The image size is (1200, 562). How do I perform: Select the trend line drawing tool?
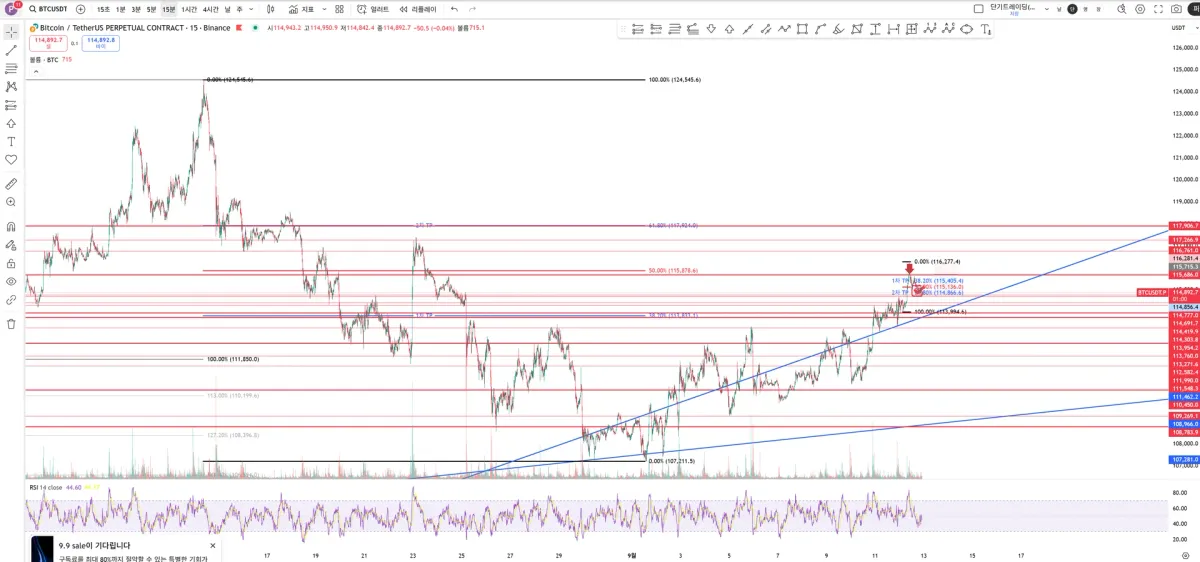11,50
